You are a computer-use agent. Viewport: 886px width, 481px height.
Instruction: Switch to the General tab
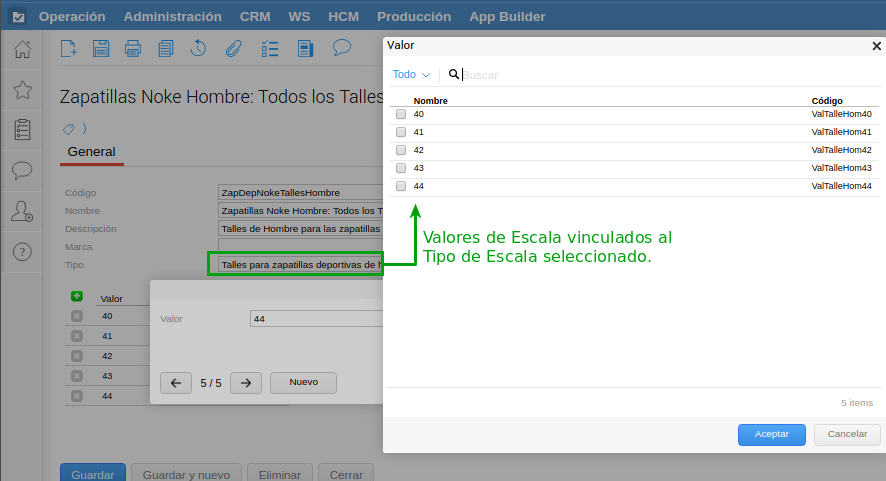91,152
